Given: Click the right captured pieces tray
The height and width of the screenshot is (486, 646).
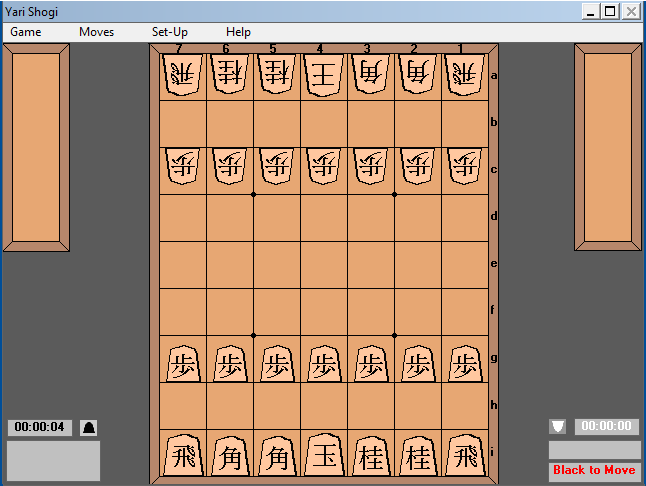Looking at the screenshot, I should [608, 149].
